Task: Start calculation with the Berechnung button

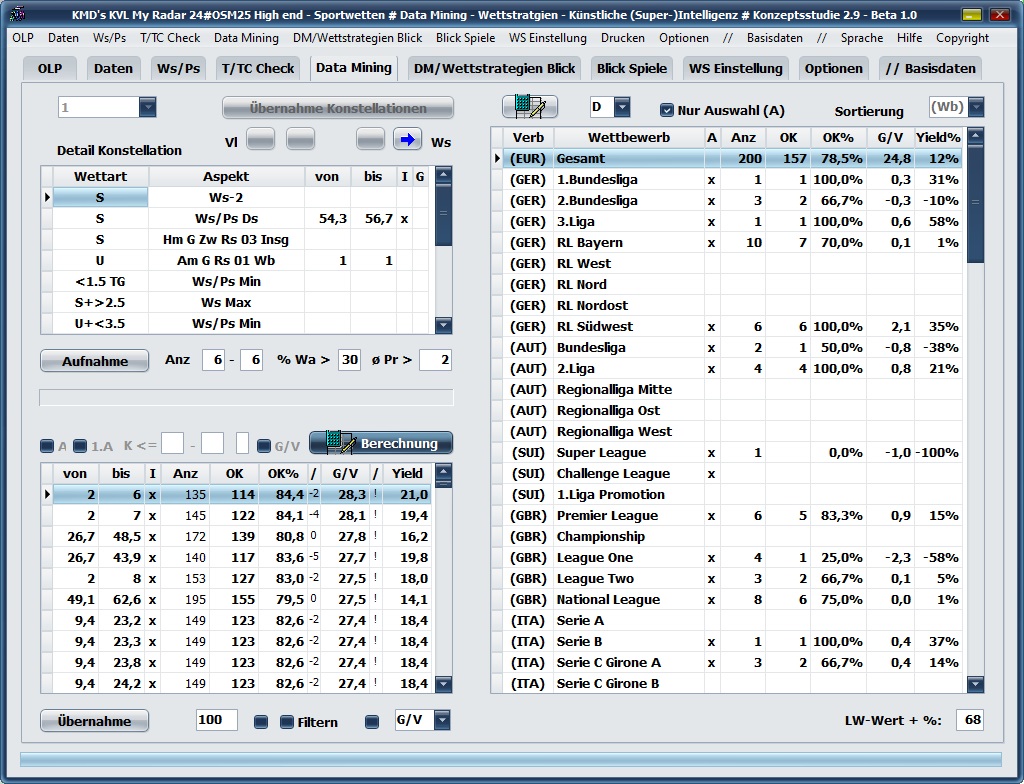Action: [381, 444]
